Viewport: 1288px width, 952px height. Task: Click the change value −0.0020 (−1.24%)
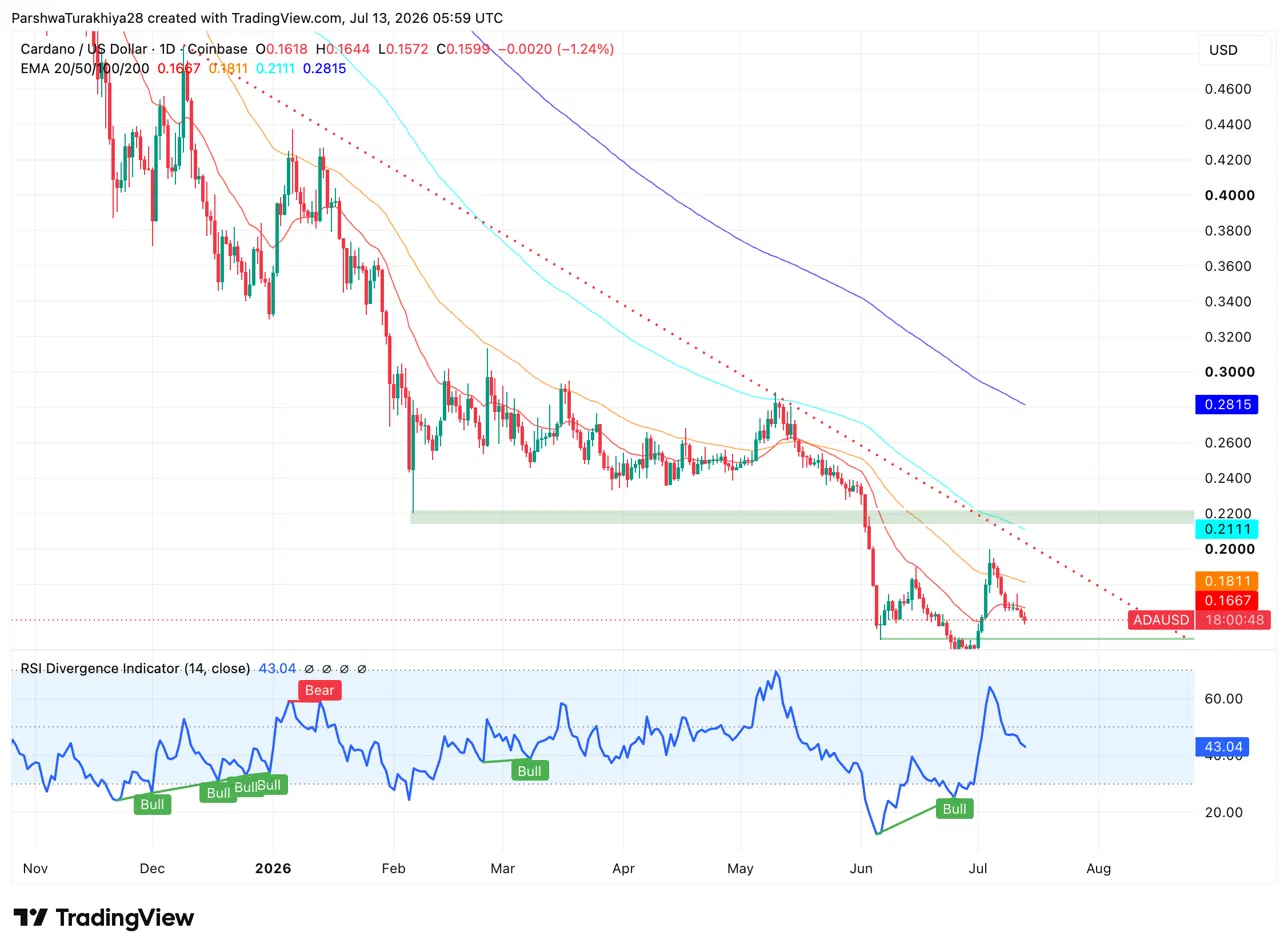click(x=556, y=48)
